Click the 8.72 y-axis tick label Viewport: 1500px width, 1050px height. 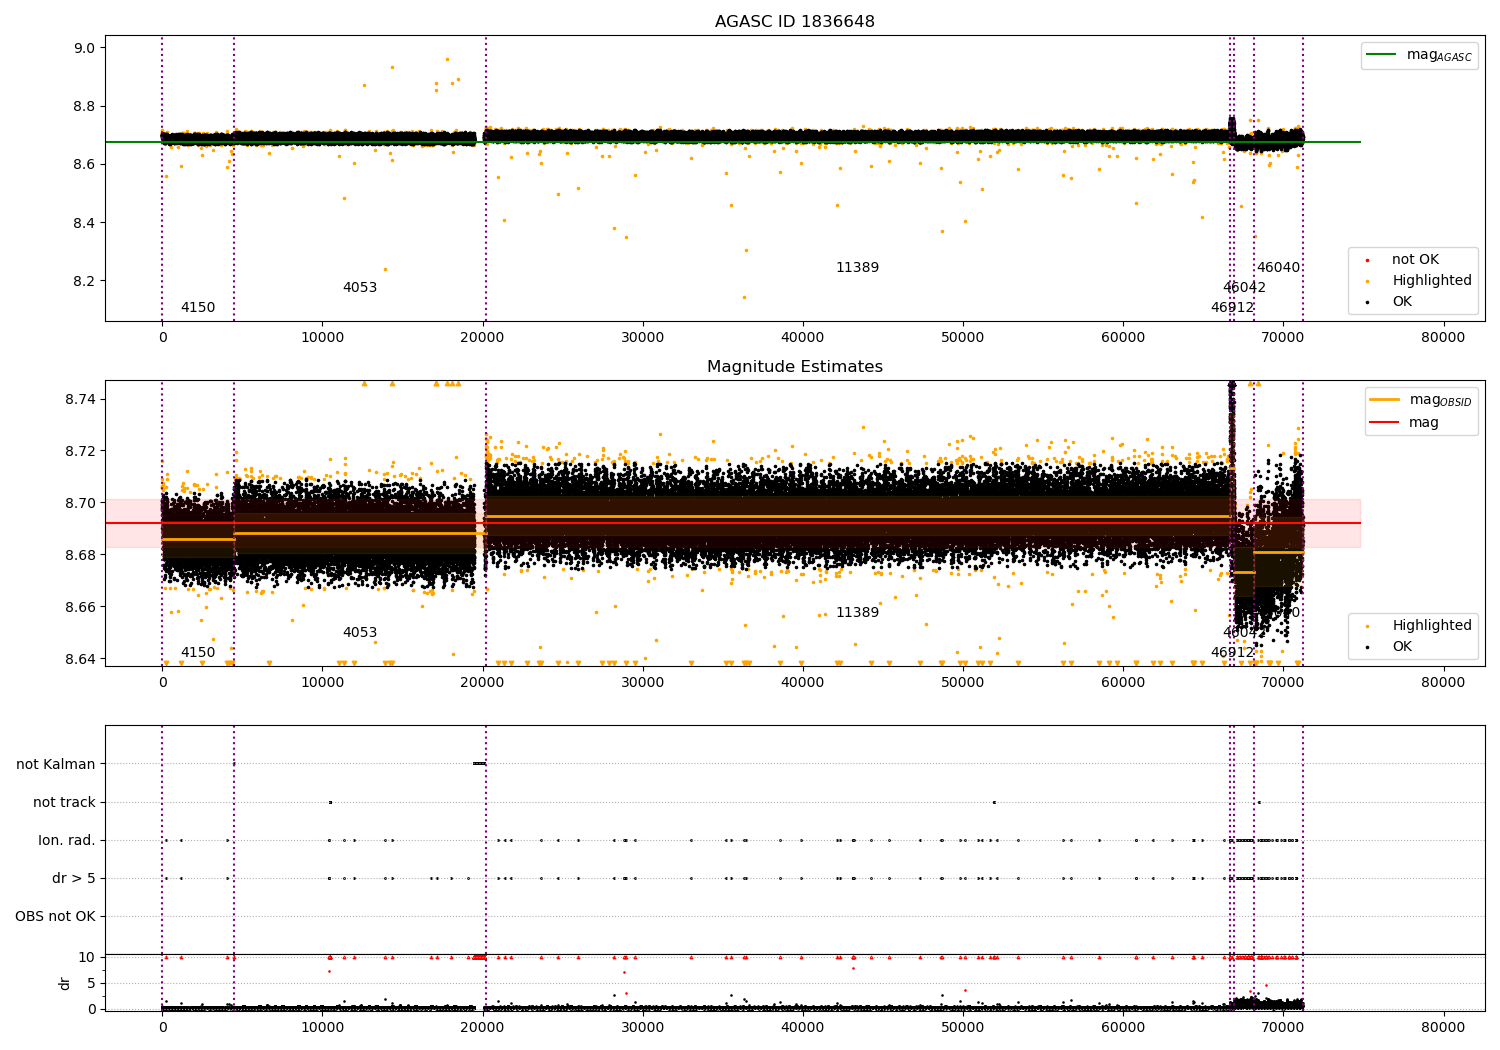click(x=80, y=451)
